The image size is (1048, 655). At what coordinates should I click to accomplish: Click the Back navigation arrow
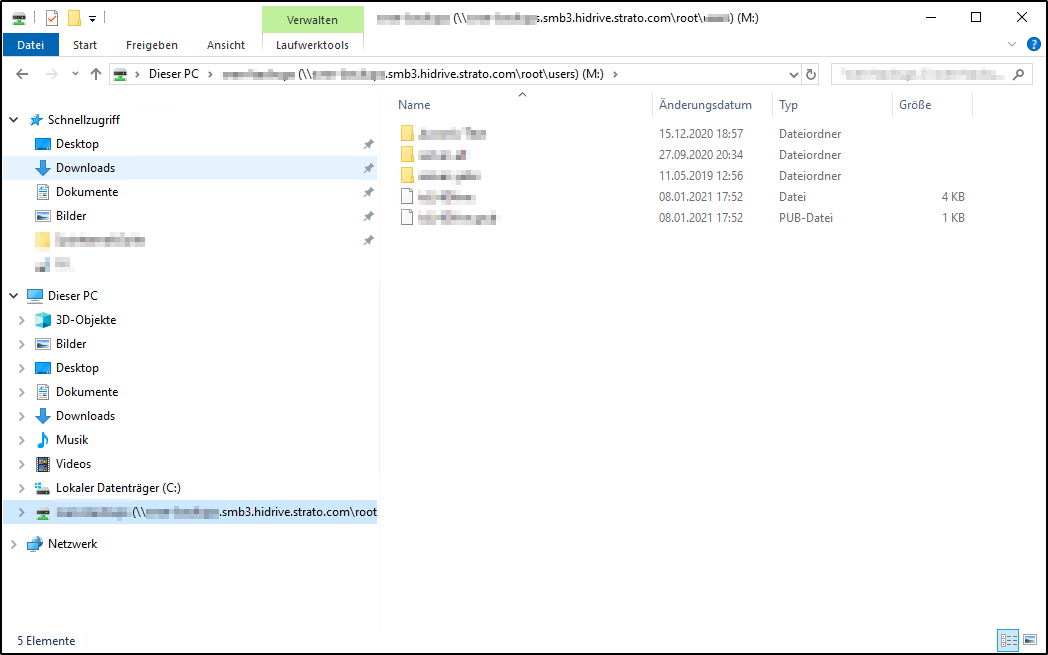click(22, 74)
